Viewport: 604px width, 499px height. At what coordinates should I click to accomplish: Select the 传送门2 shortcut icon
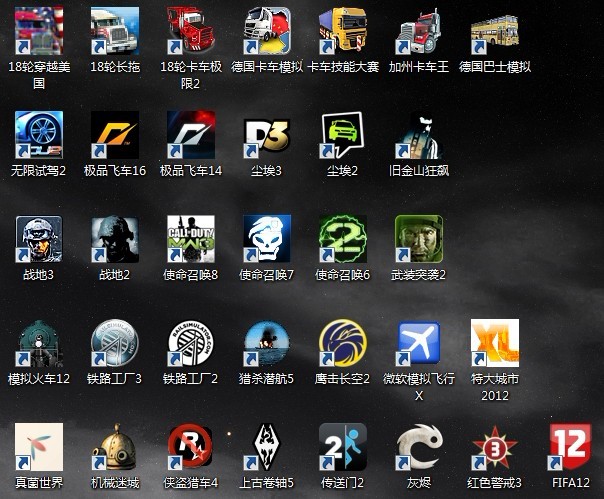343,447
